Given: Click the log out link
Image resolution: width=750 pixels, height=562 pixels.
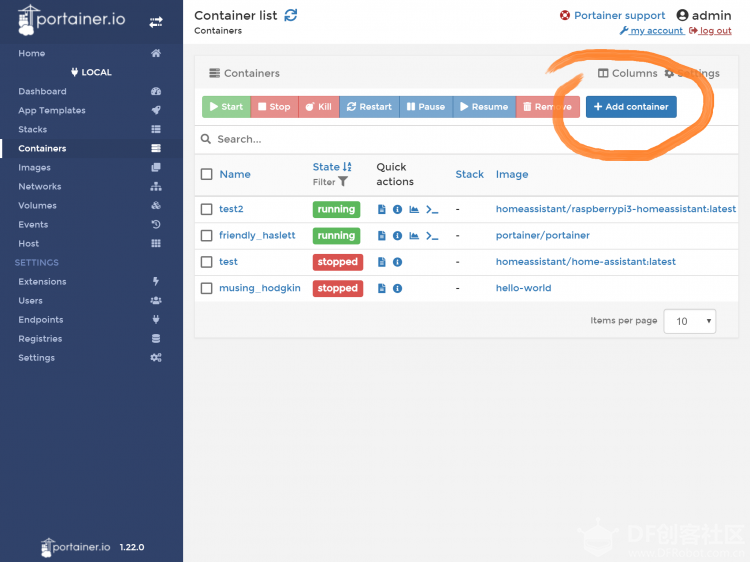Looking at the screenshot, I should (710, 31).
